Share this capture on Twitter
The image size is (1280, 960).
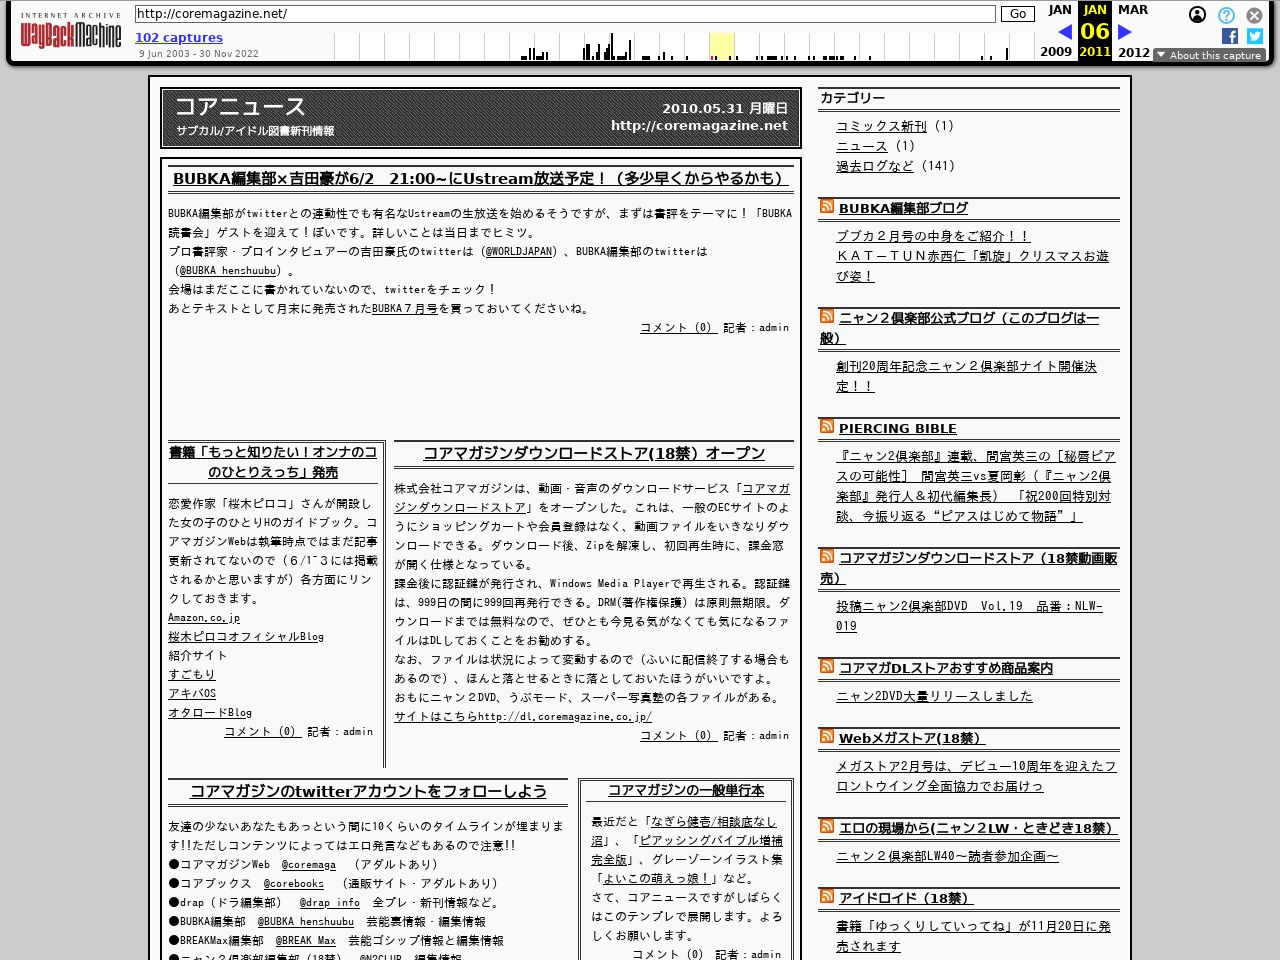[x=1254, y=36]
